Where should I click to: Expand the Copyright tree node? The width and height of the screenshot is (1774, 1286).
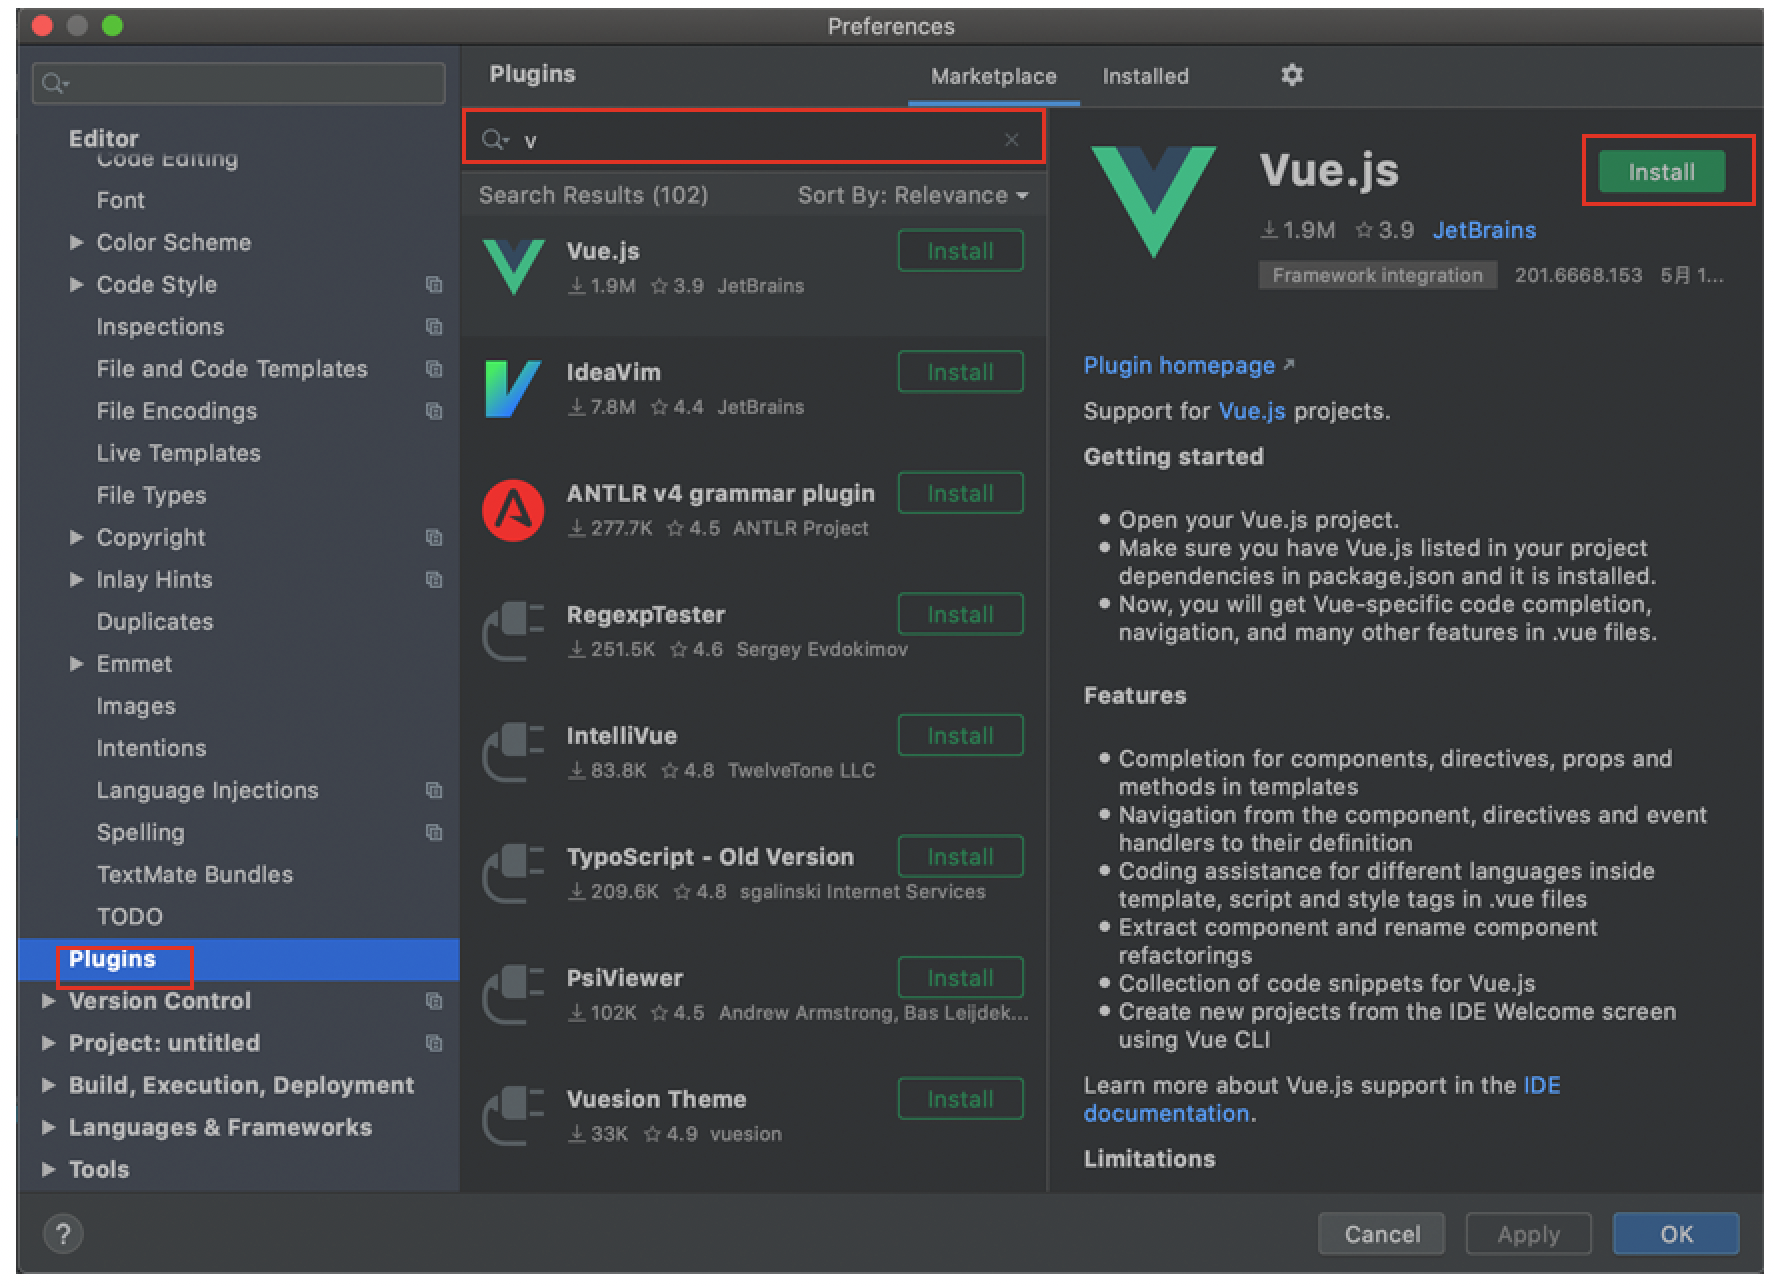point(76,537)
